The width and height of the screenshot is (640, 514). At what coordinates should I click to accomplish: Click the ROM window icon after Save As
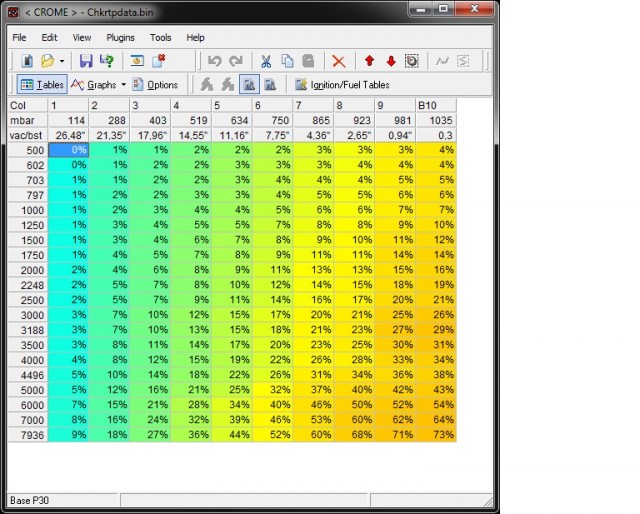[x=137, y=61]
